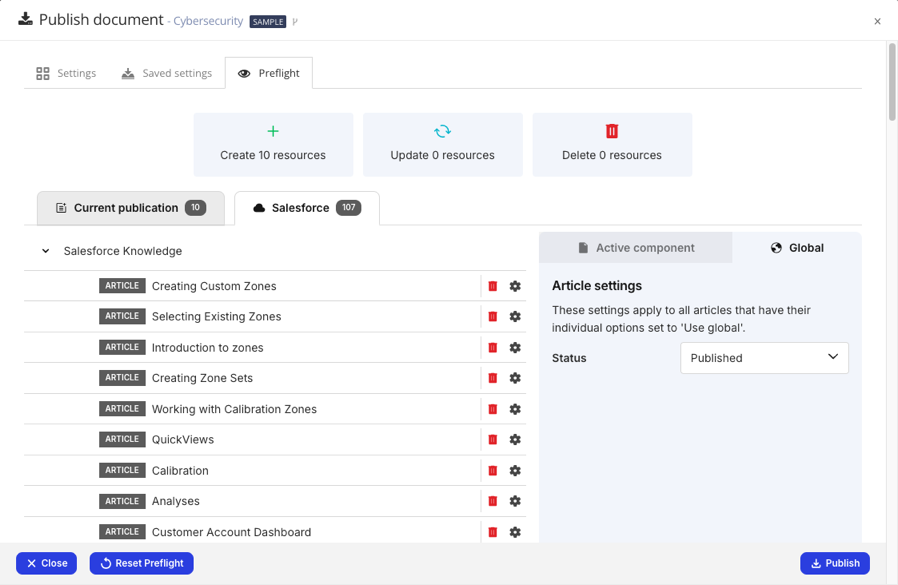This screenshot has height=585, width=898.
Task: Open settings gear for Customer Account Dashboard
Action: [515, 532]
